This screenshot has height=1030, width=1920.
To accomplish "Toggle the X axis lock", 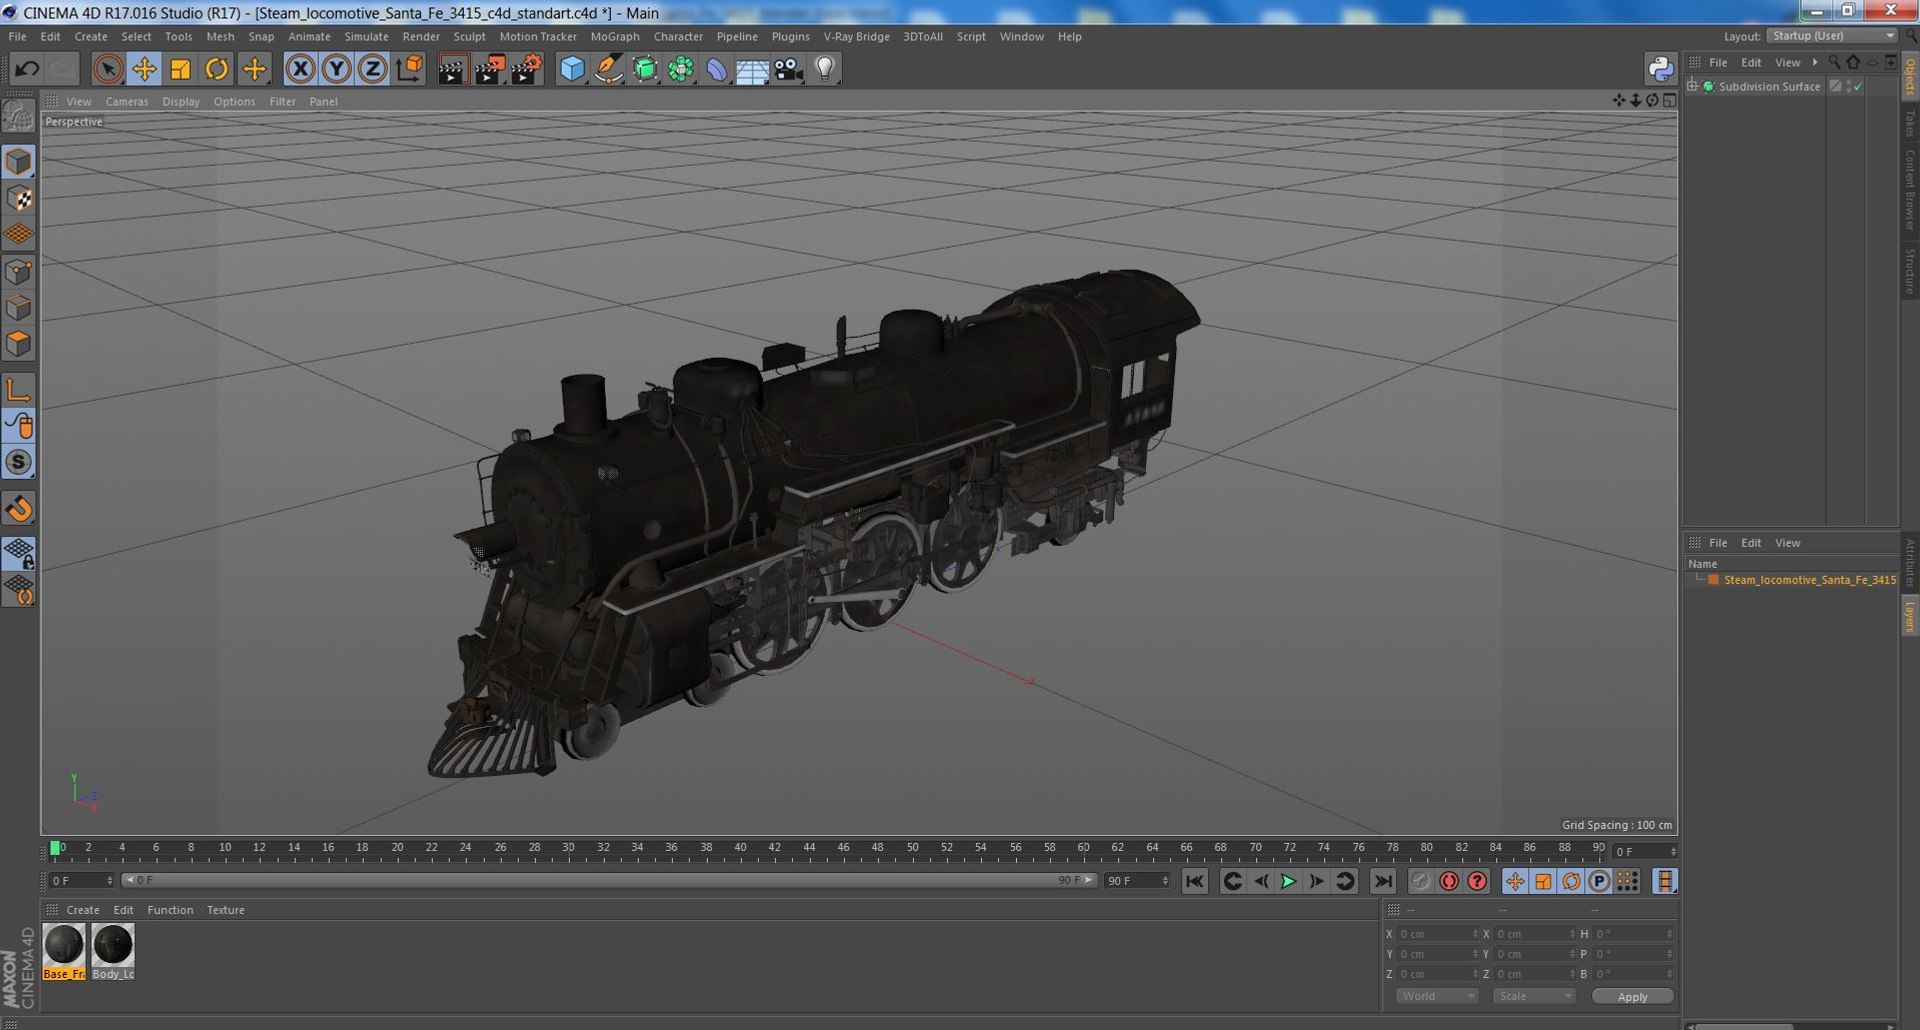I will click(x=300, y=69).
